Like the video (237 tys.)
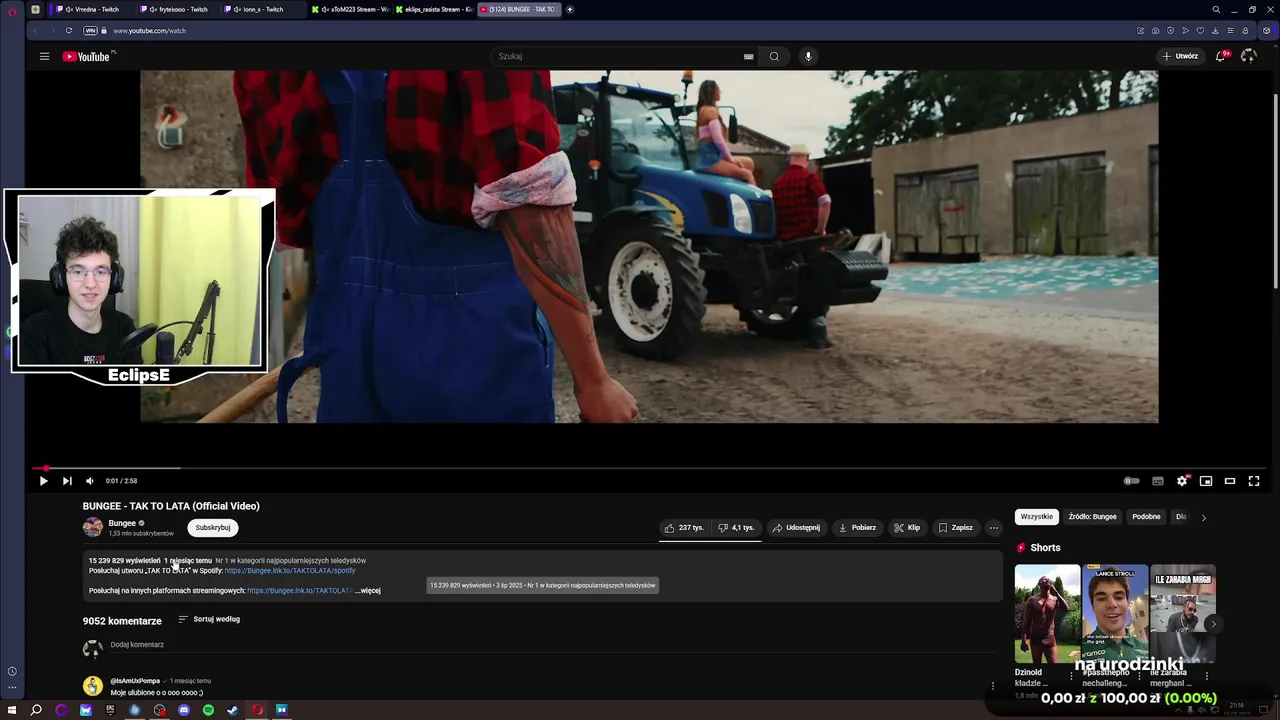This screenshot has width=1280, height=720. coord(684,528)
